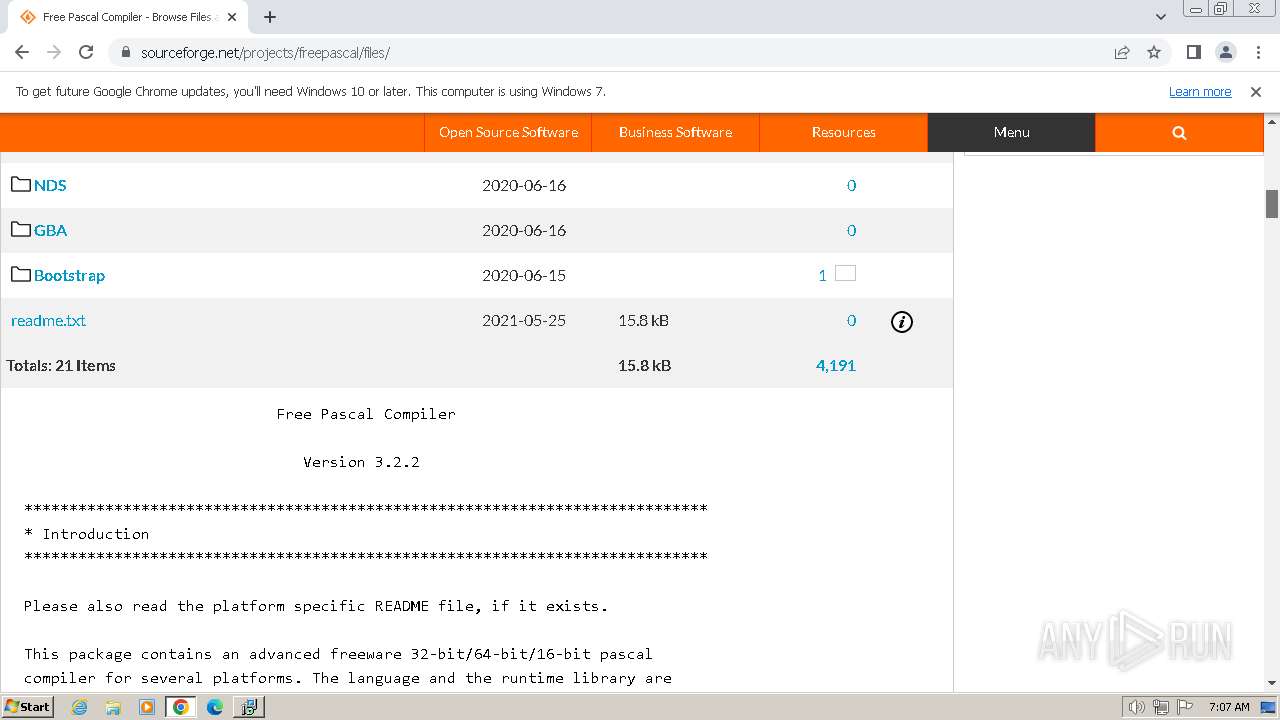Download readme.txt

[x=48, y=320]
